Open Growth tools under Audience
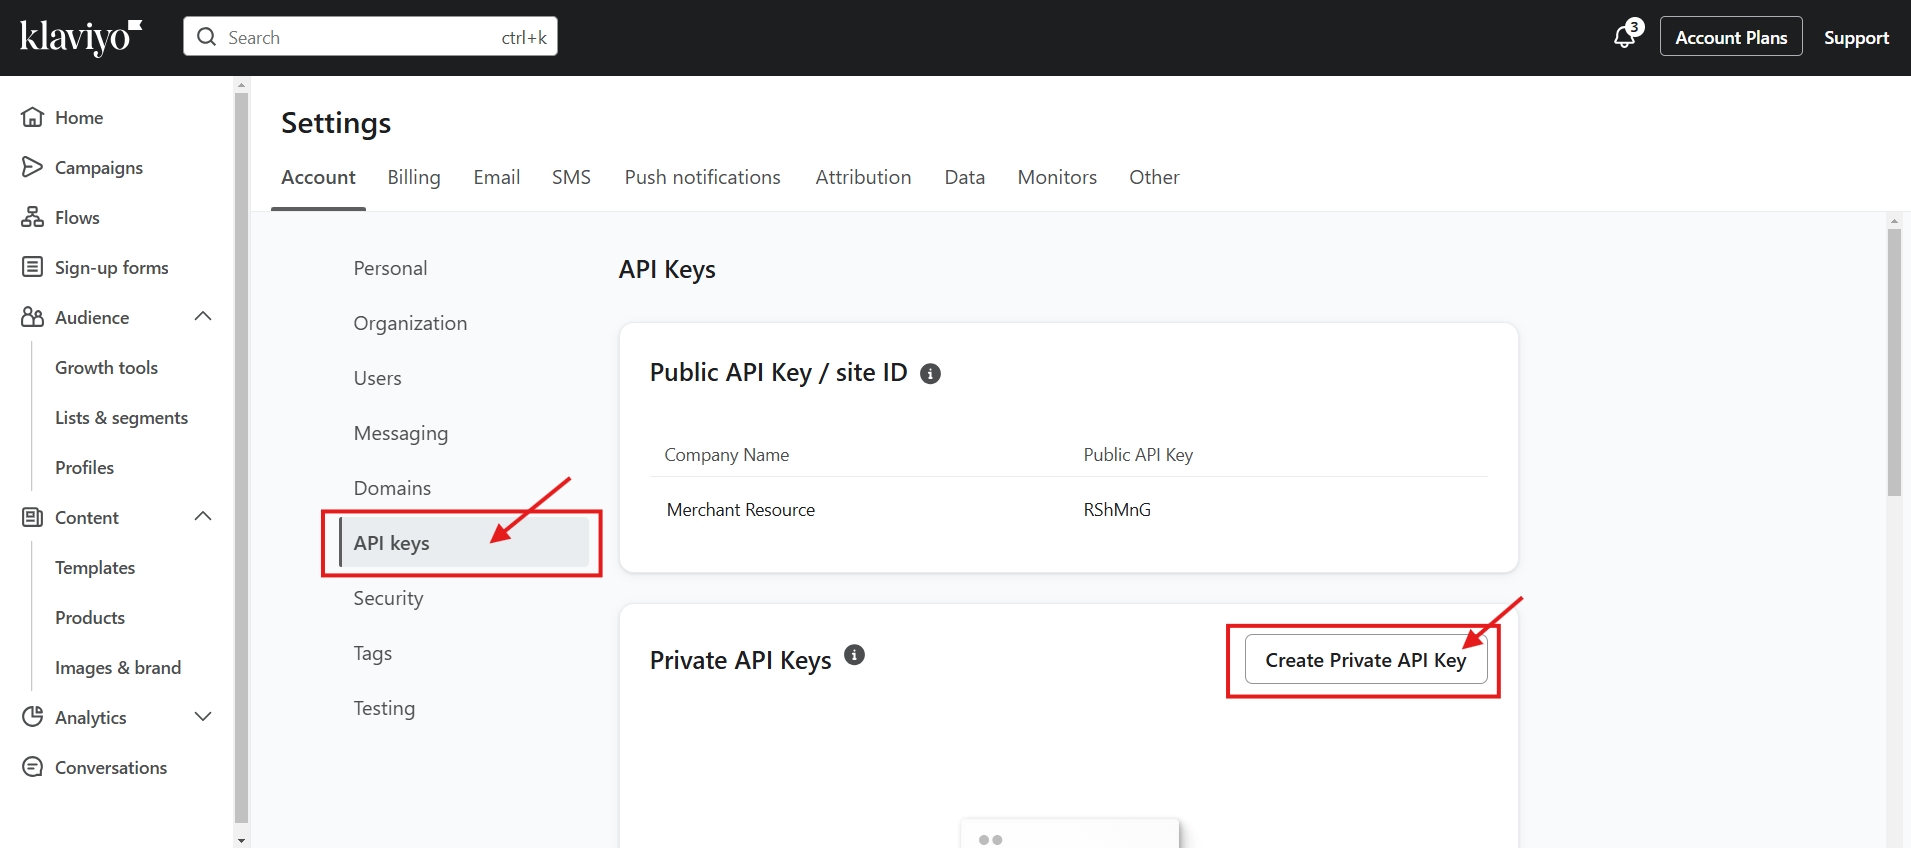Image resolution: width=1911 pixels, height=848 pixels. pyautogui.click(x=107, y=367)
